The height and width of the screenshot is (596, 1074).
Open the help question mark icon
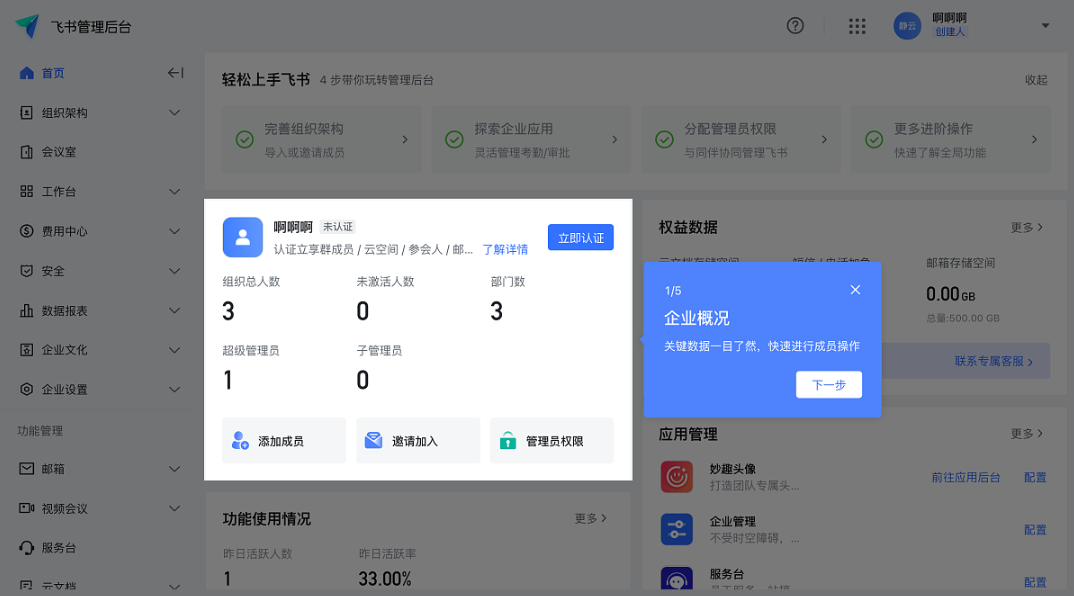(795, 26)
